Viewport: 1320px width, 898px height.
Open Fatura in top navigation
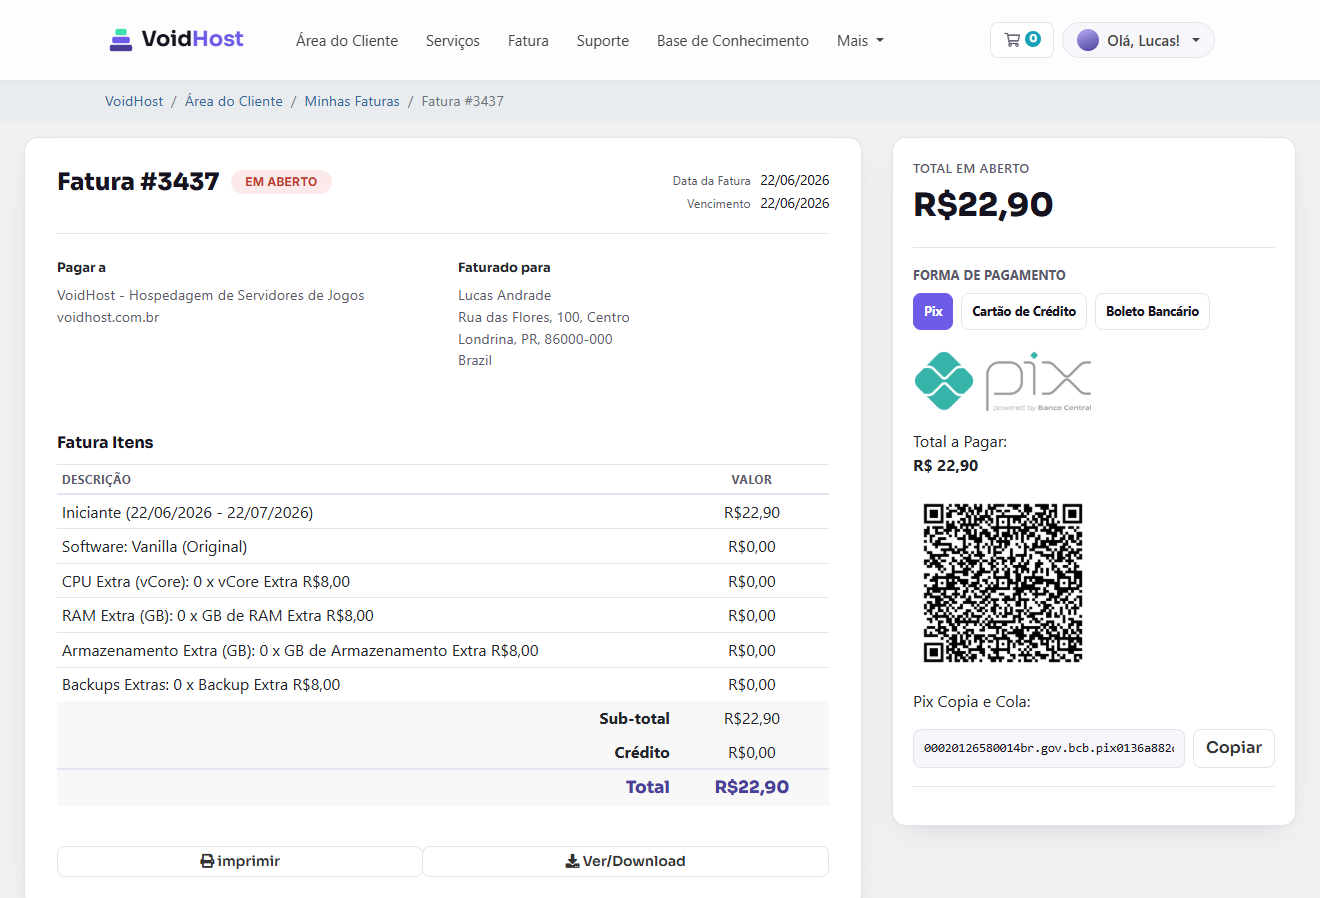[528, 41]
